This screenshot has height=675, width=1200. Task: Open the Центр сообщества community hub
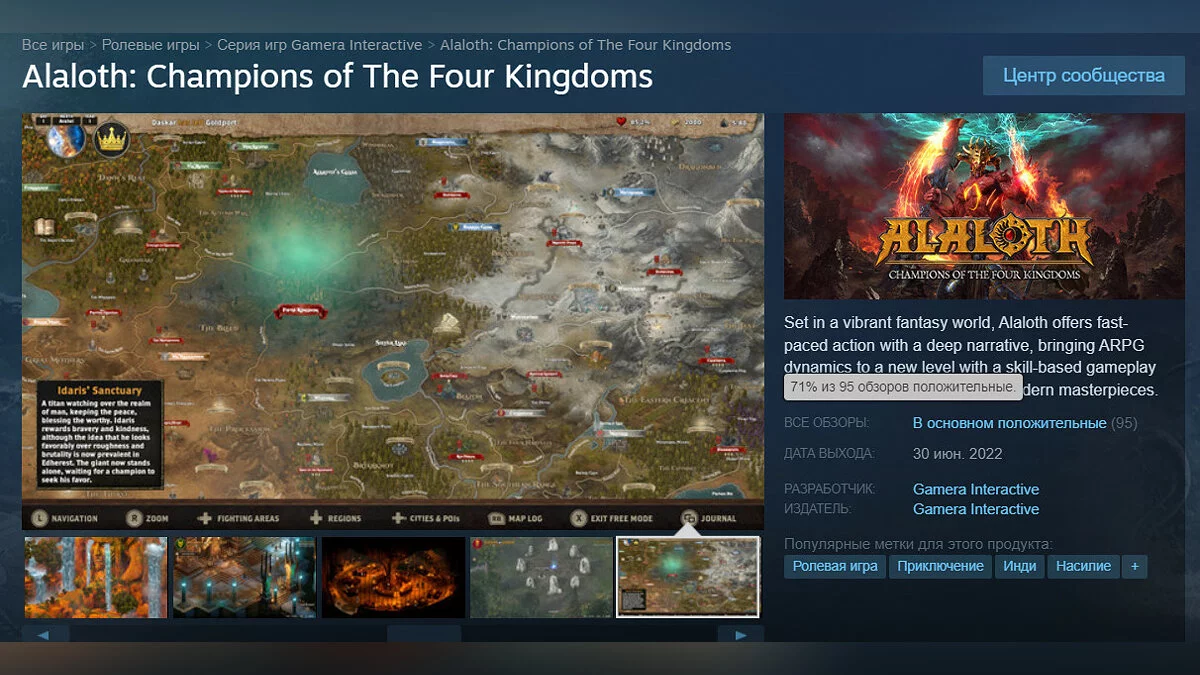[x=1084, y=75]
